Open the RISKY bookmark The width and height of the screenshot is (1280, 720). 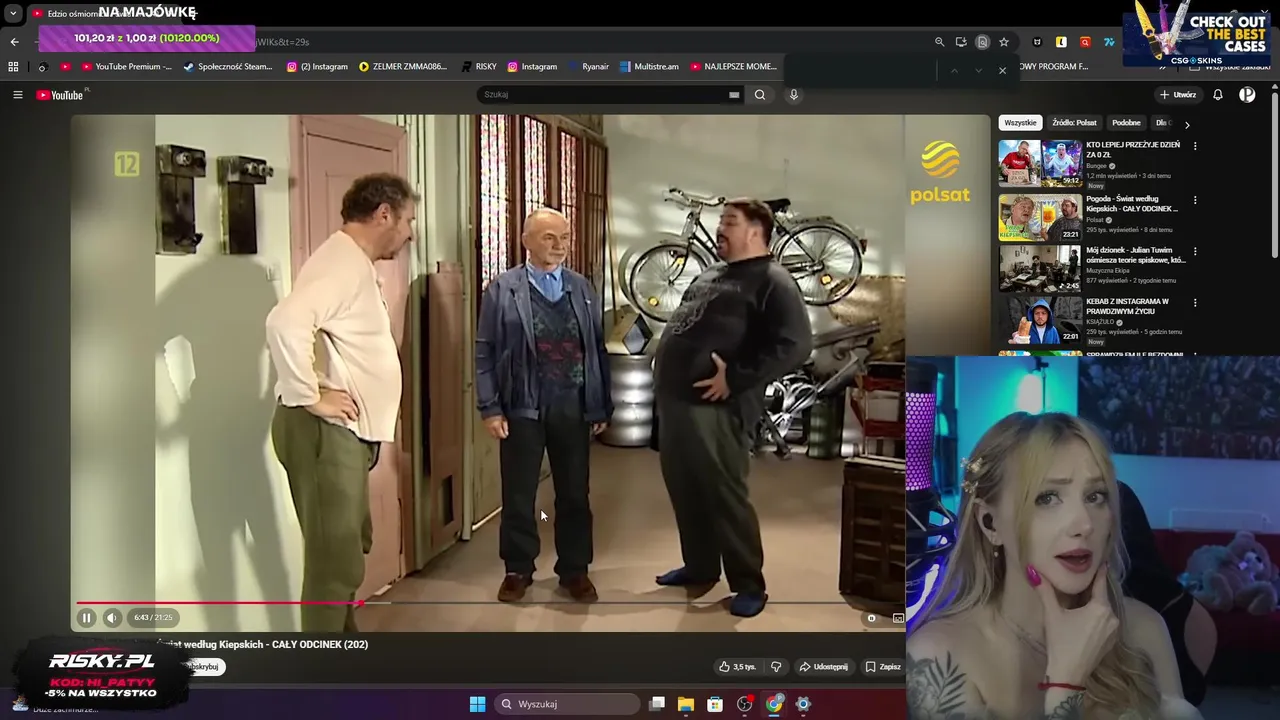479,67
